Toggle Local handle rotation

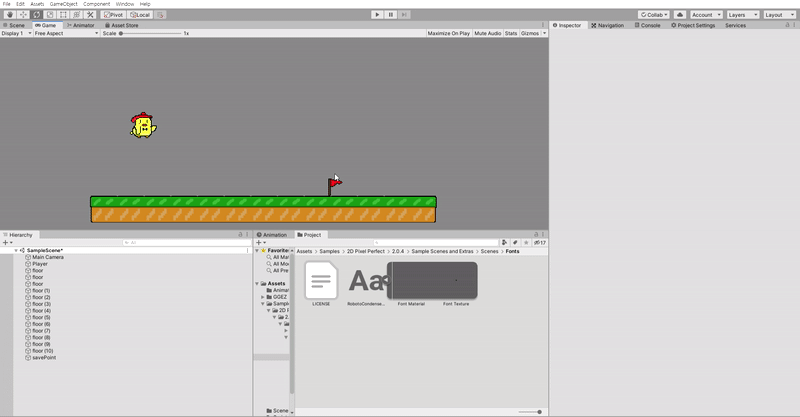pos(140,15)
